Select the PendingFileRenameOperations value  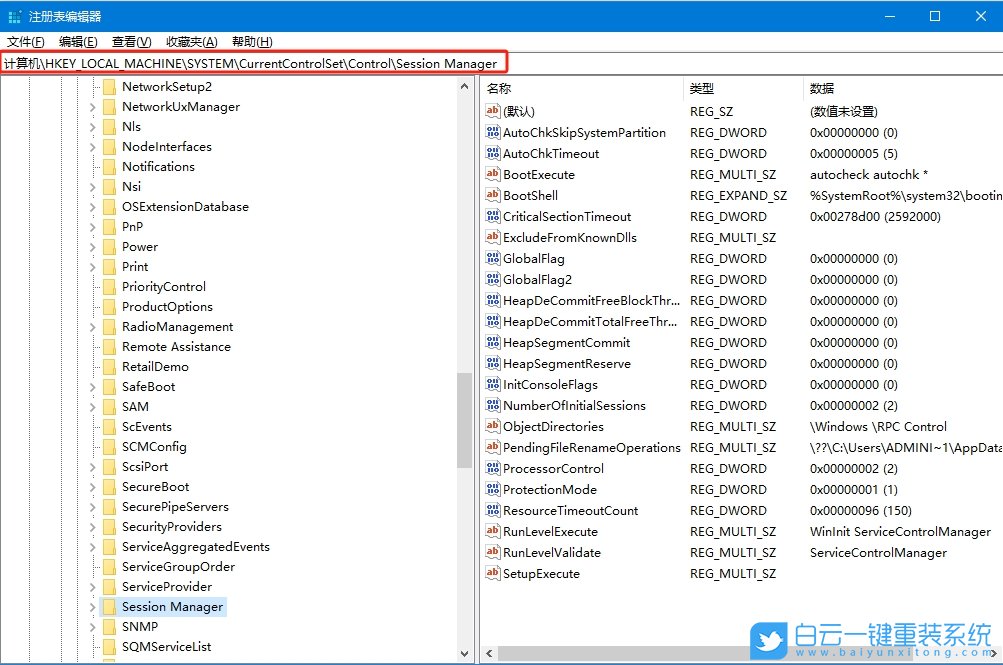(591, 447)
